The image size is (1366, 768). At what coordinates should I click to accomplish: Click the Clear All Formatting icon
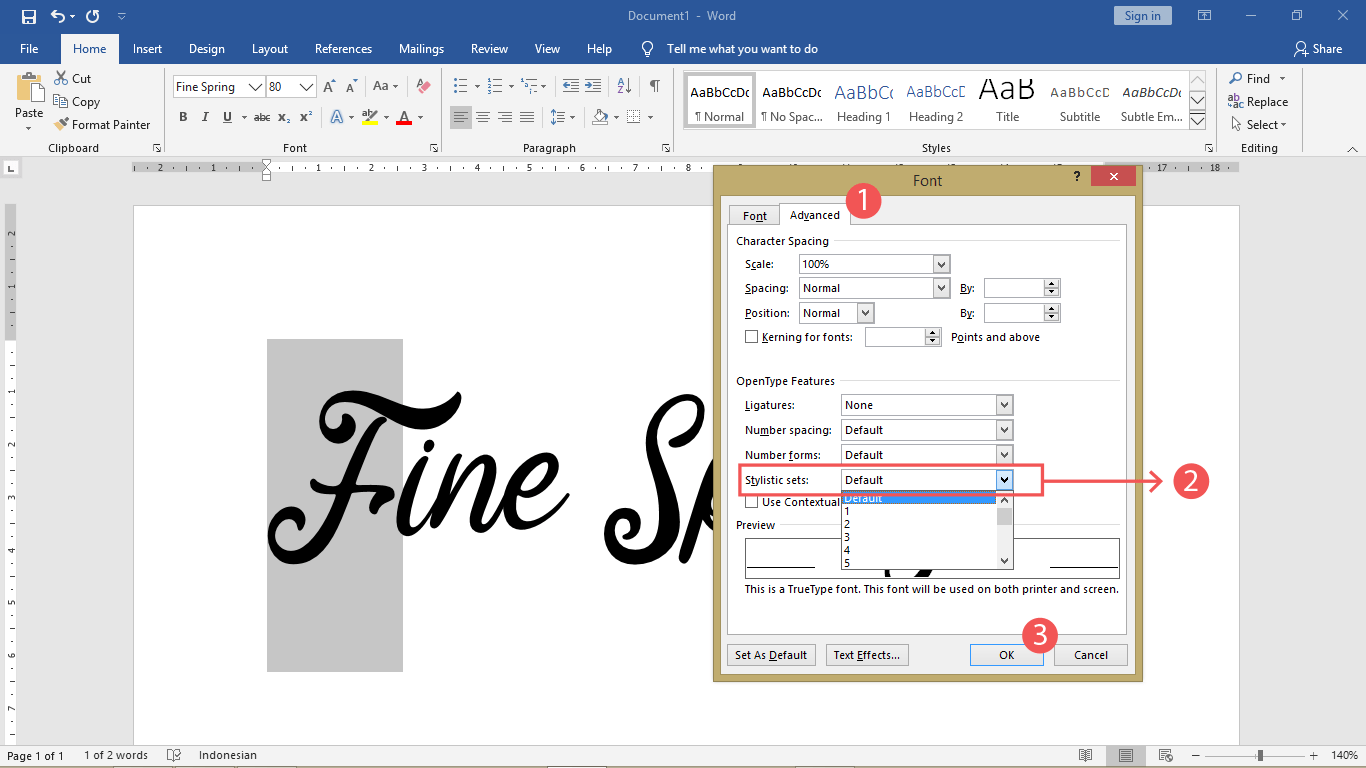click(423, 87)
